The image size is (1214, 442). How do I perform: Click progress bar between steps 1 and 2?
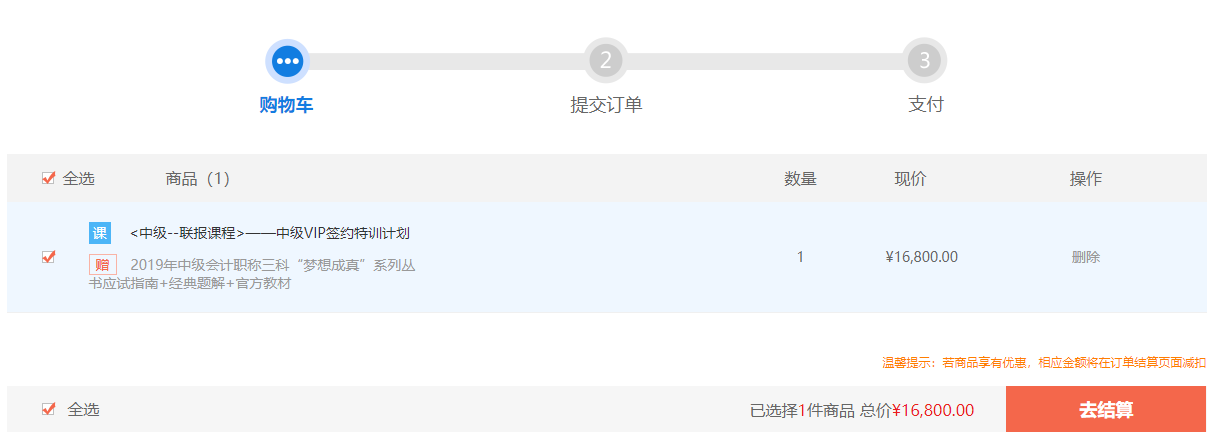446,61
